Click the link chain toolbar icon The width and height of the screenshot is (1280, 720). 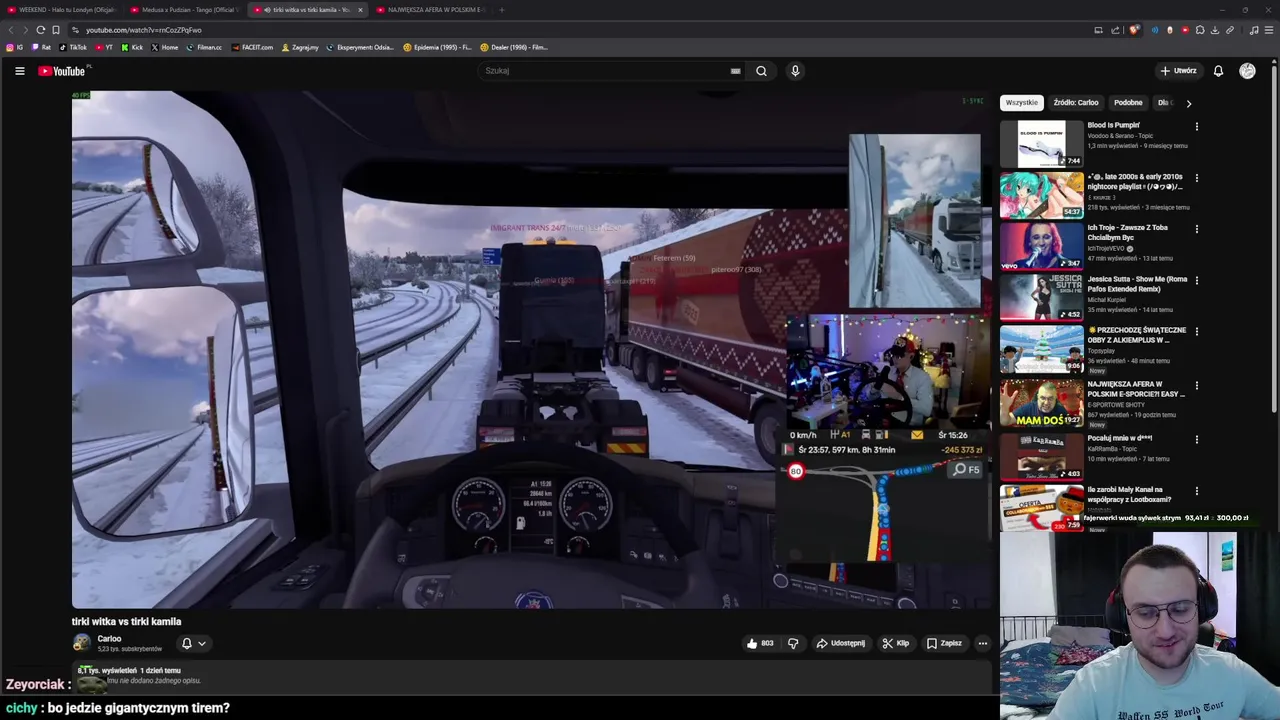click(x=1230, y=30)
